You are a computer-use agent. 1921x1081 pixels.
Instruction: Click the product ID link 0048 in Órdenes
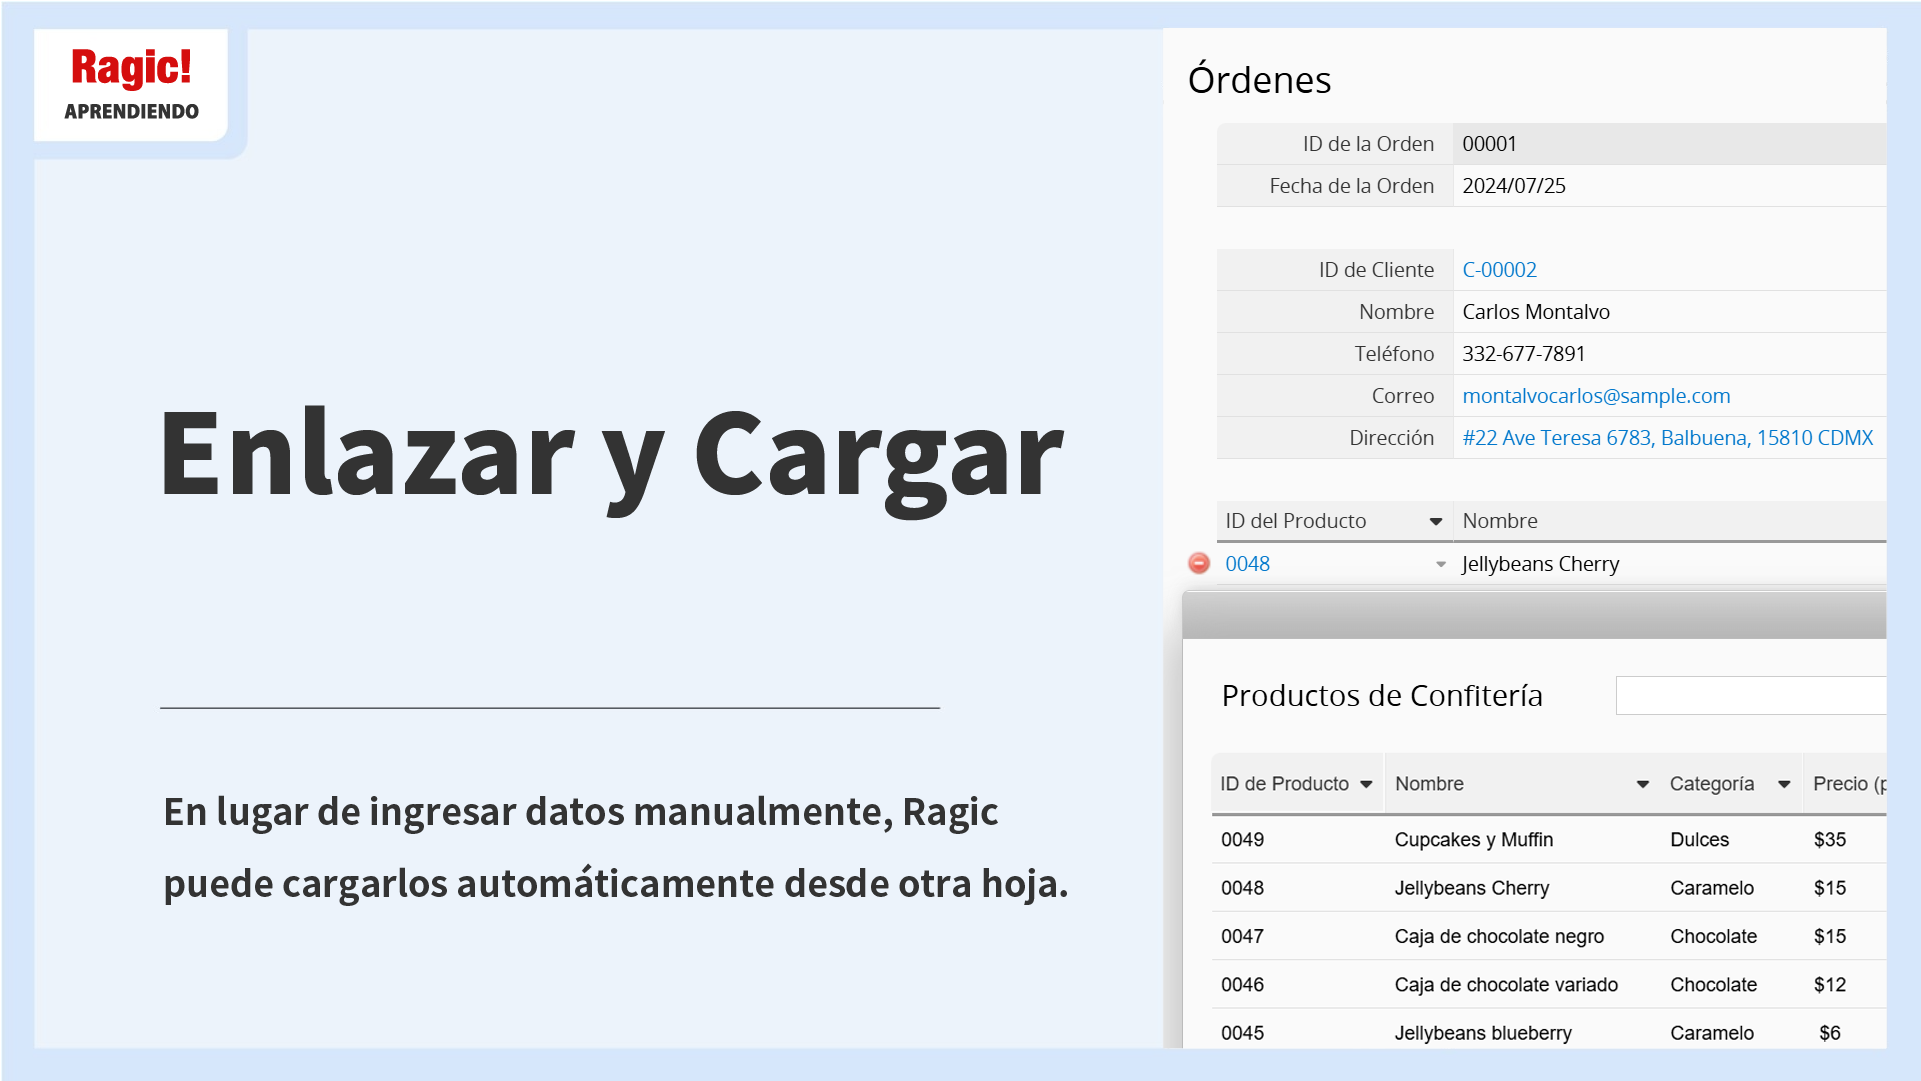(1247, 564)
